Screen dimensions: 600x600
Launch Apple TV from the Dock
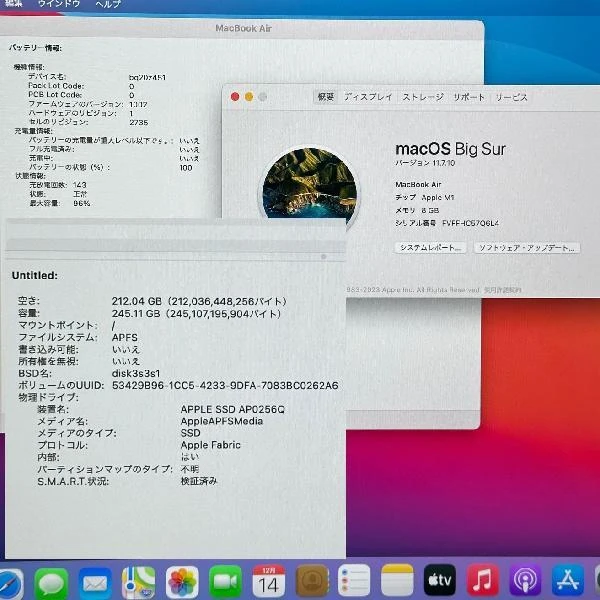coord(440,580)
